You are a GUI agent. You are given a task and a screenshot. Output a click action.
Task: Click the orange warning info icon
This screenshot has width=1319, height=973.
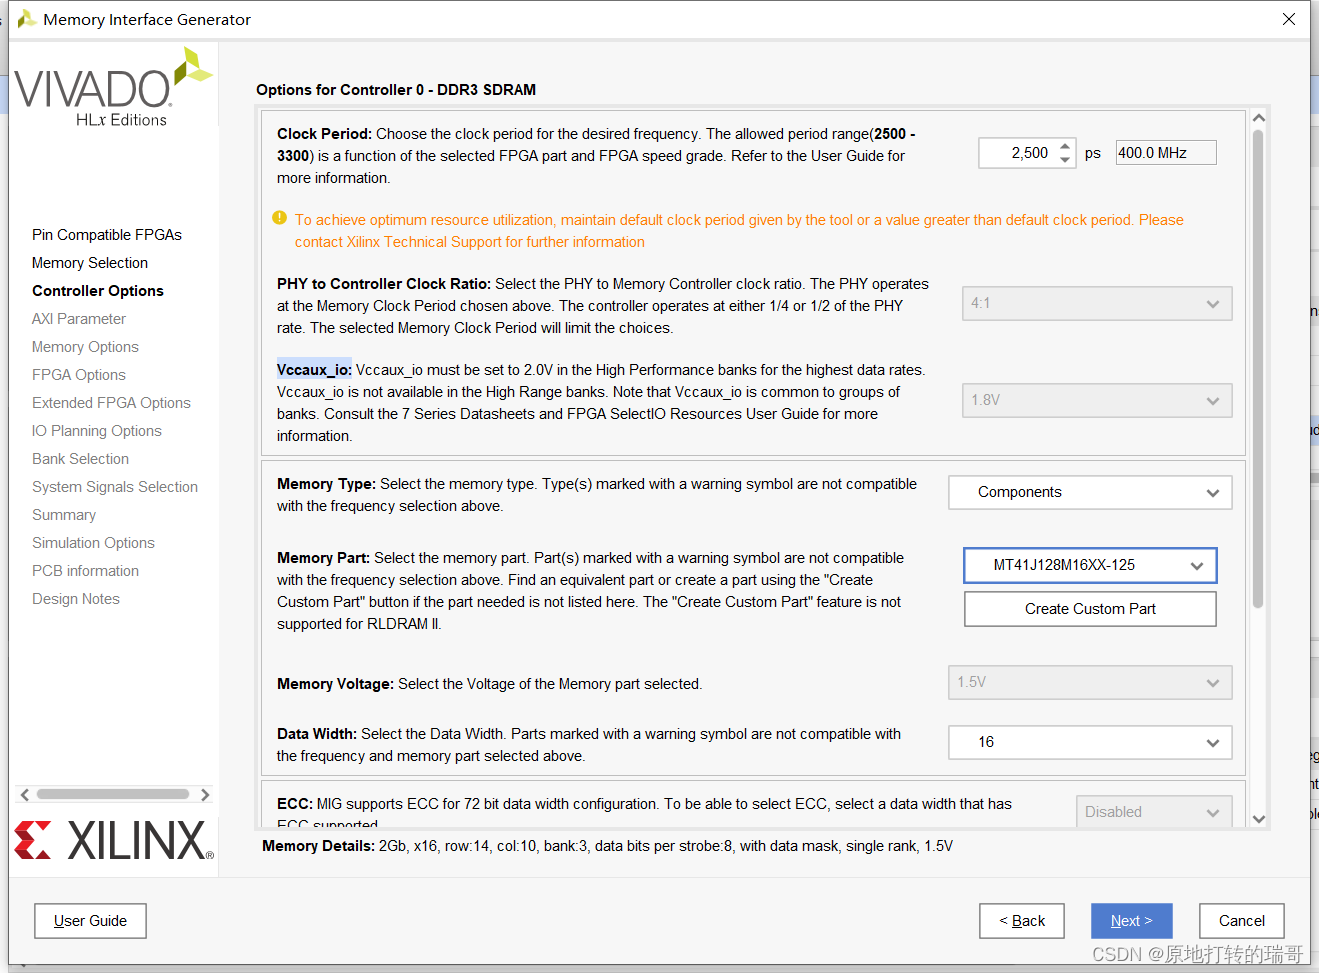(280, 218)
